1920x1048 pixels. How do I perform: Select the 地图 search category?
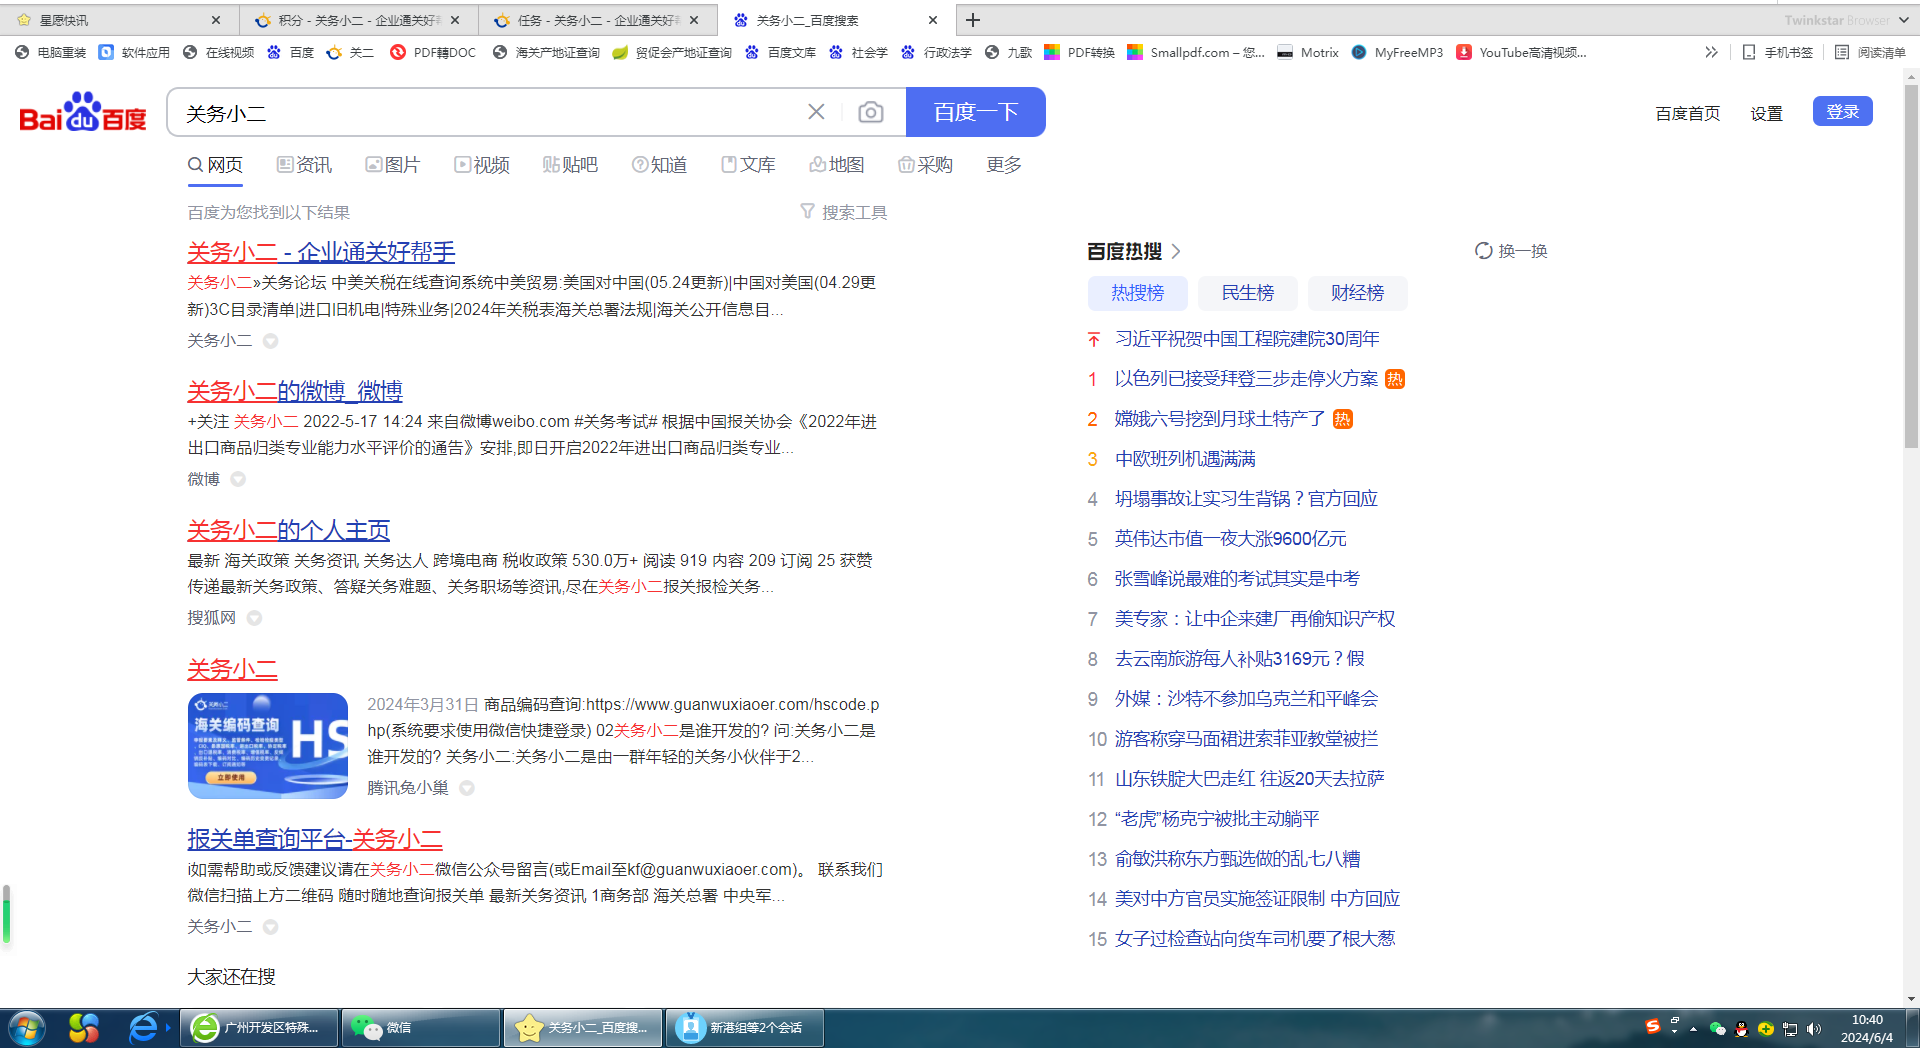pos(837,165)
